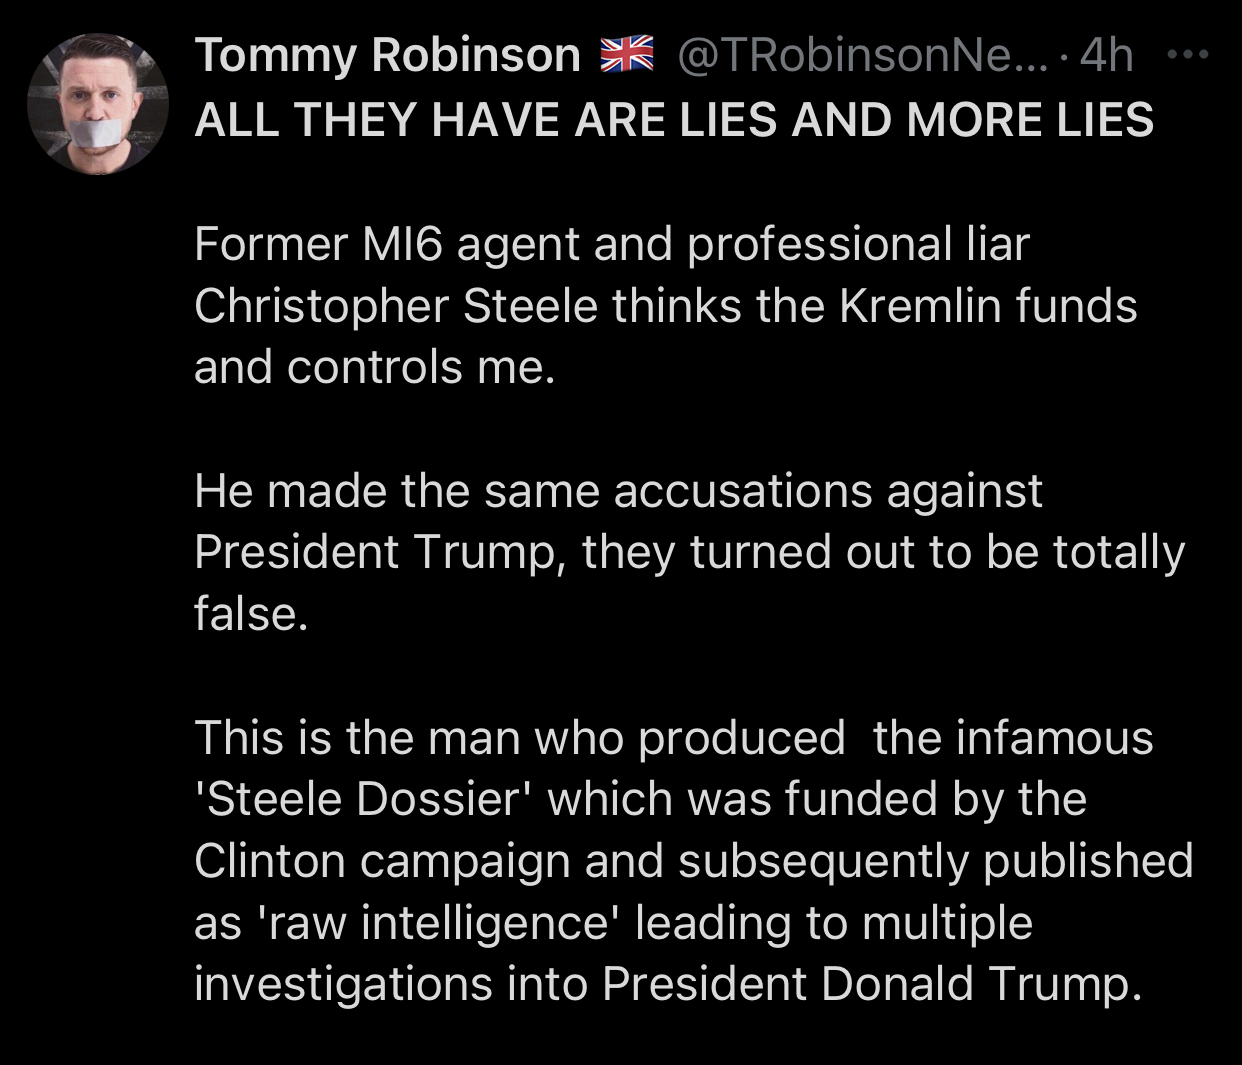Click the words professional liar
The width and height of the screenshot is (1242, 1065).
pos(858,244)
